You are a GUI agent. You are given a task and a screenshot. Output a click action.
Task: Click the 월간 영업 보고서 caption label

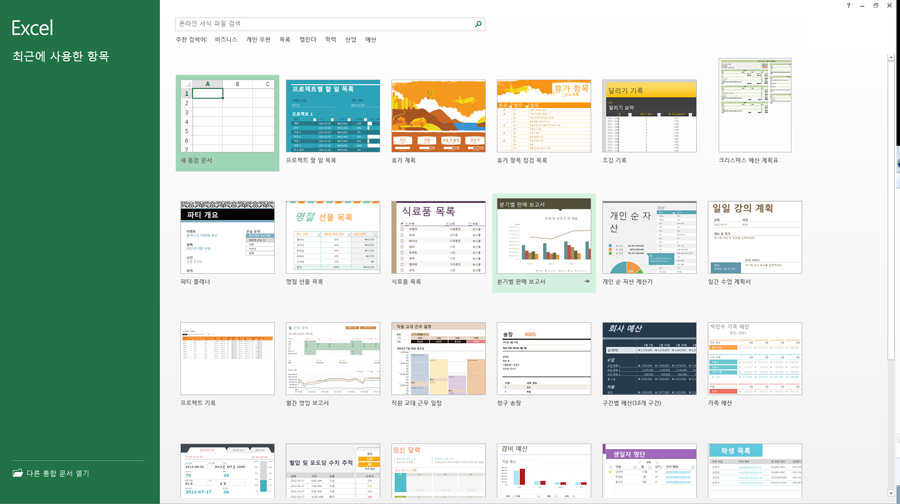(x=307, y=403)
